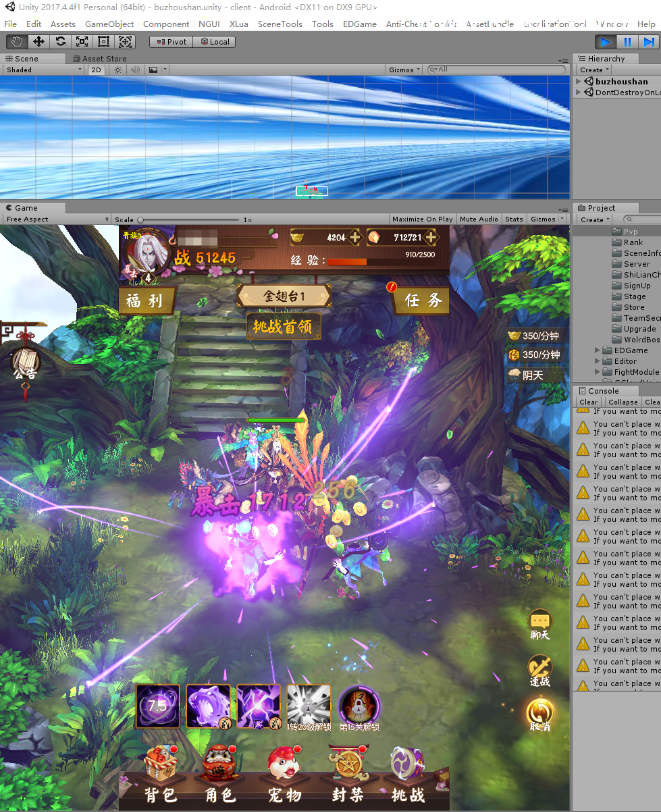Toggle Stats overlay in Game view
The height and width of the screenshot is (812, 661).
pyautogui.click(x=514, y=219)
